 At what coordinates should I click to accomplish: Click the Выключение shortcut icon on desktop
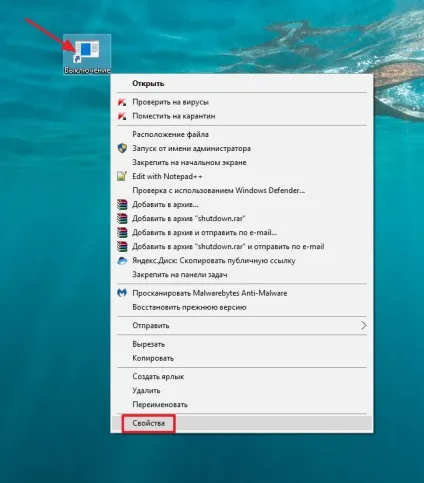(87, 51)
